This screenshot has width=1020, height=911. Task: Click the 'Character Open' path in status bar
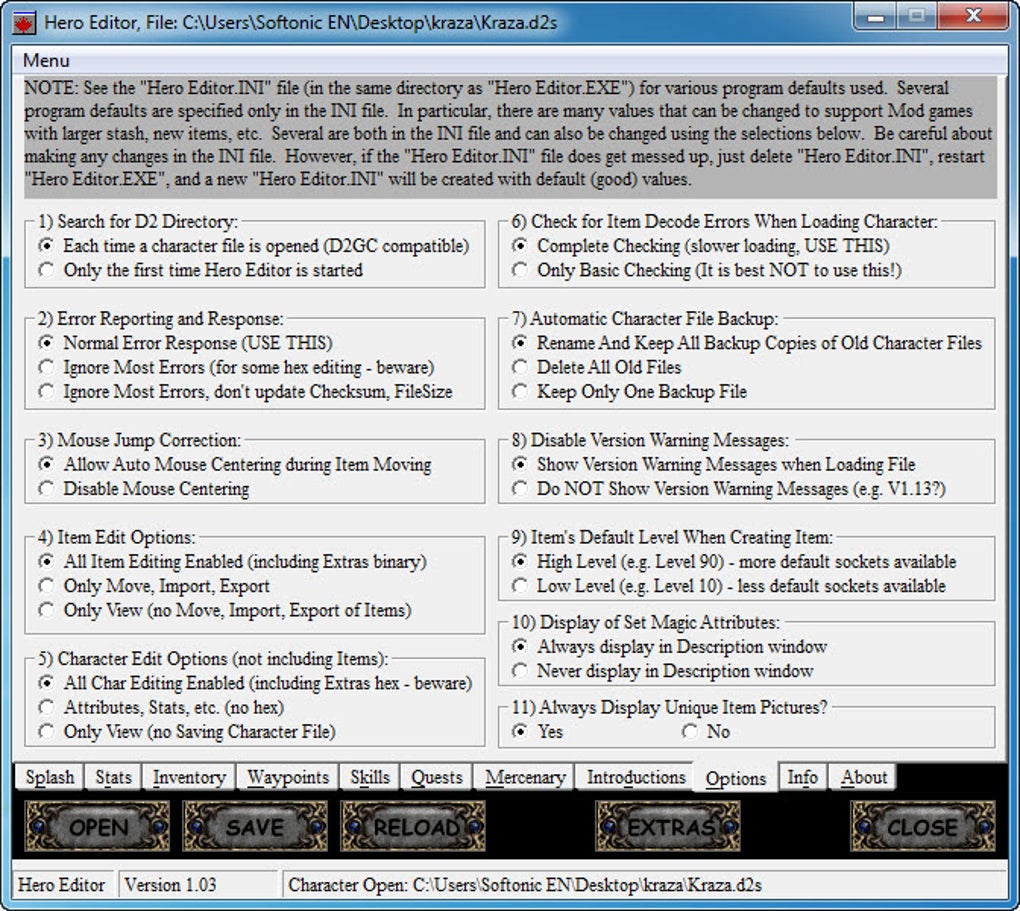pyautogui.click(x=525, y=885)
